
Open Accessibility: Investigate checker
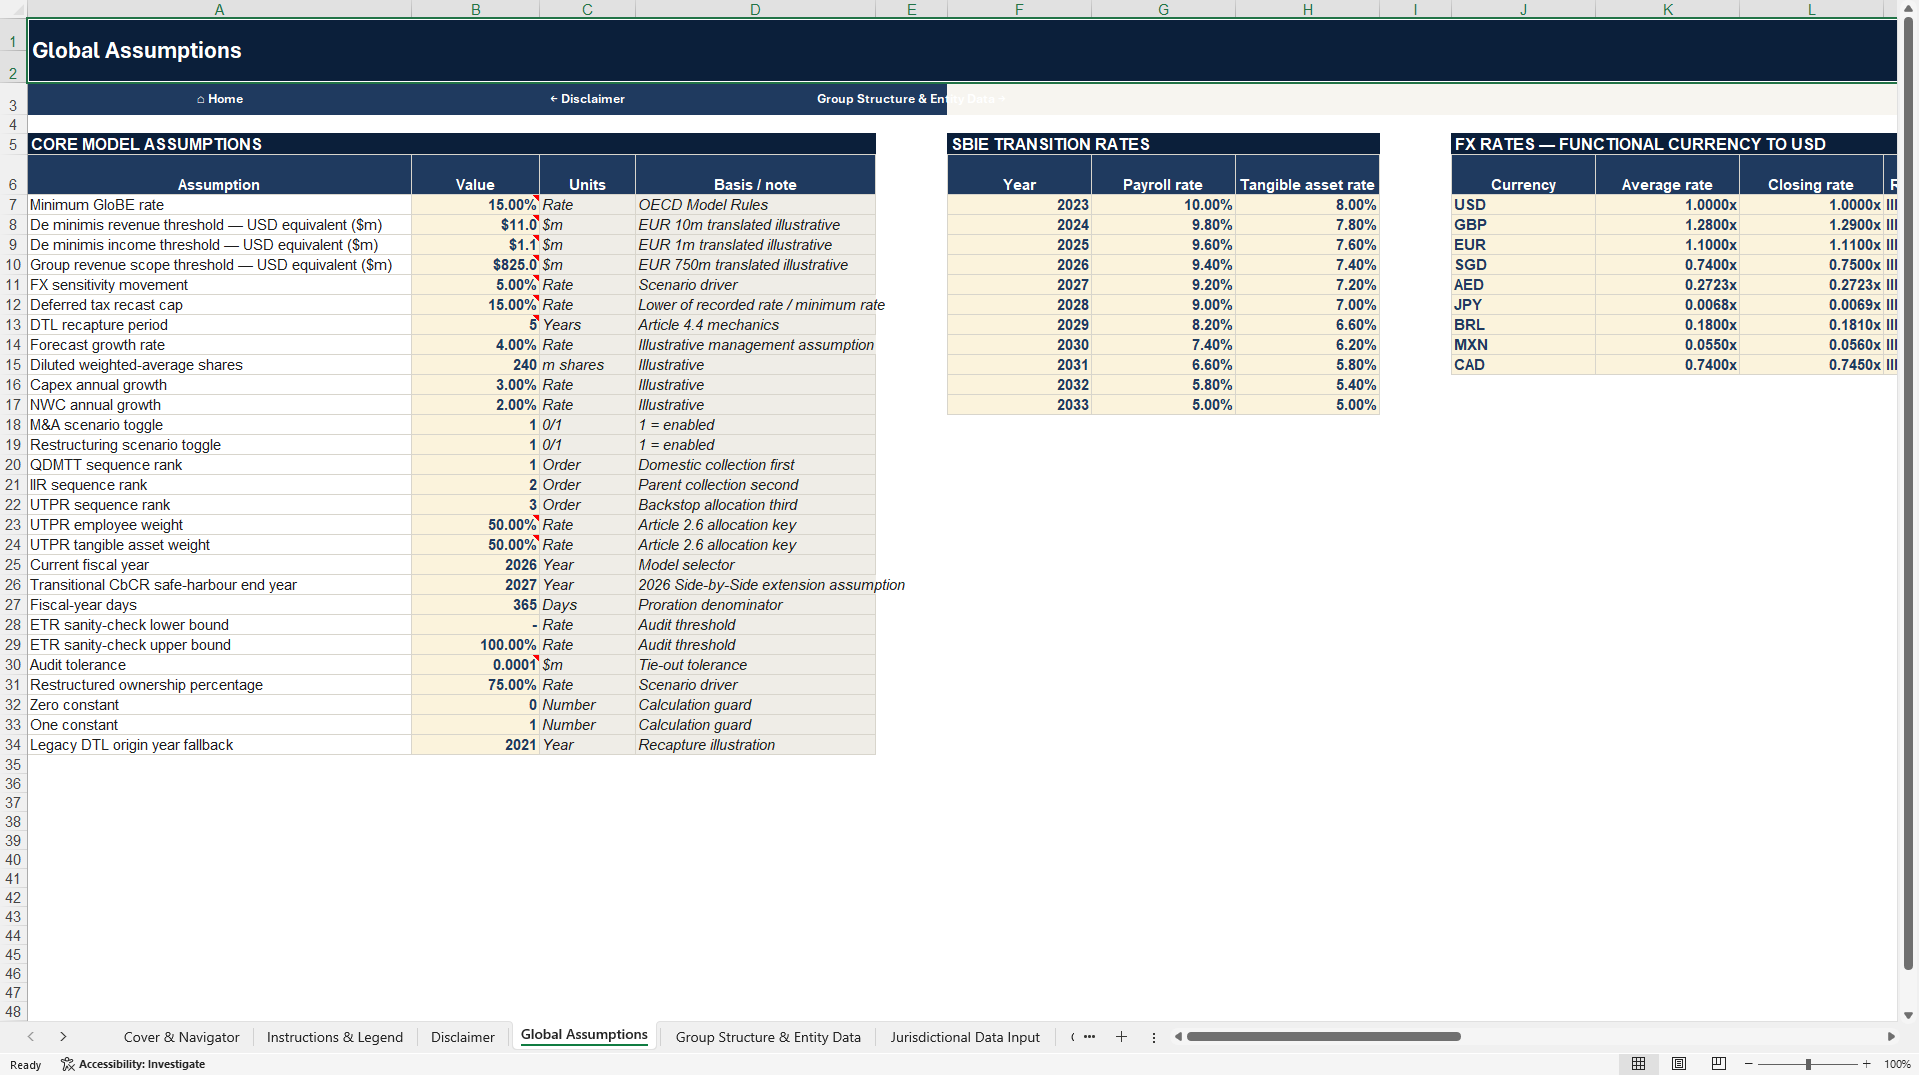(x=133, y=1064)
